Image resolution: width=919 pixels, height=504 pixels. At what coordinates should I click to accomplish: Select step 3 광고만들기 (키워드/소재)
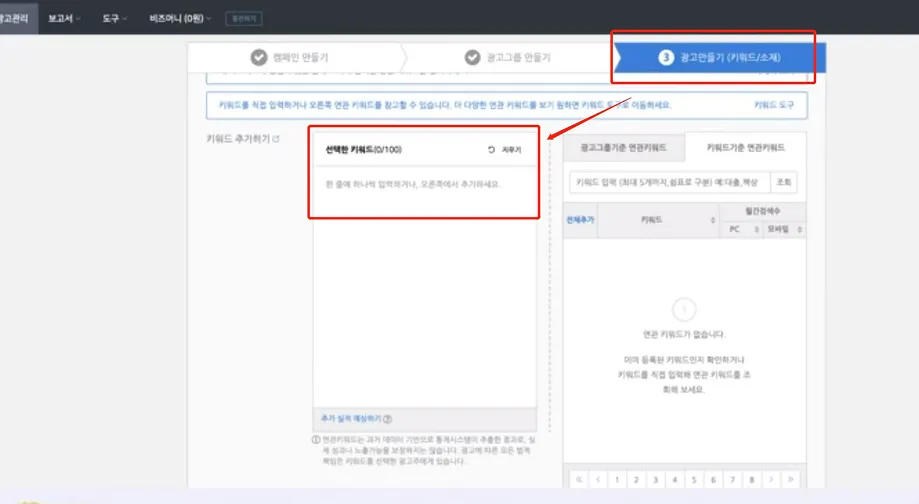(x=720, y=57)
